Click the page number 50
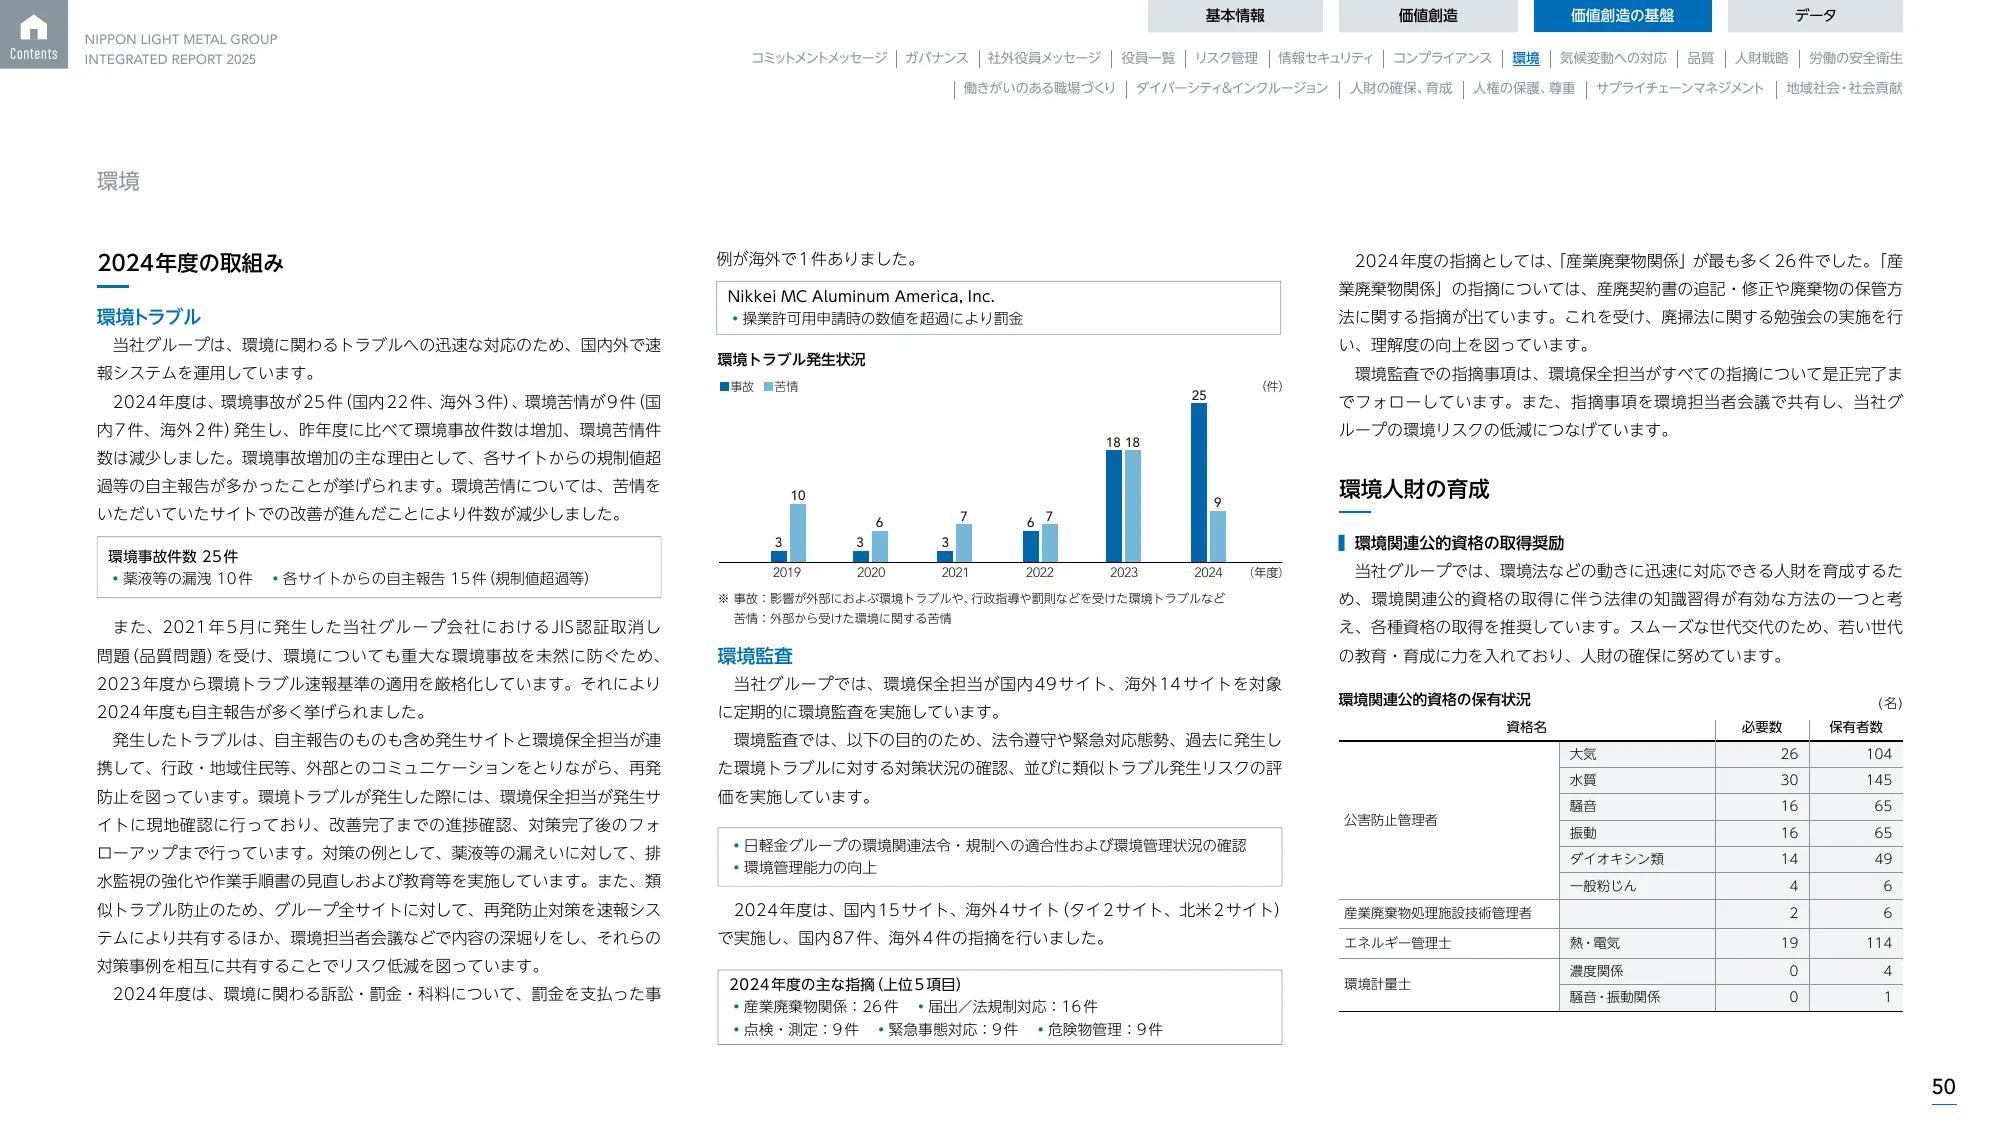The height and width of the screenshot is (1130, 2000). [x=1942, y=1086]
